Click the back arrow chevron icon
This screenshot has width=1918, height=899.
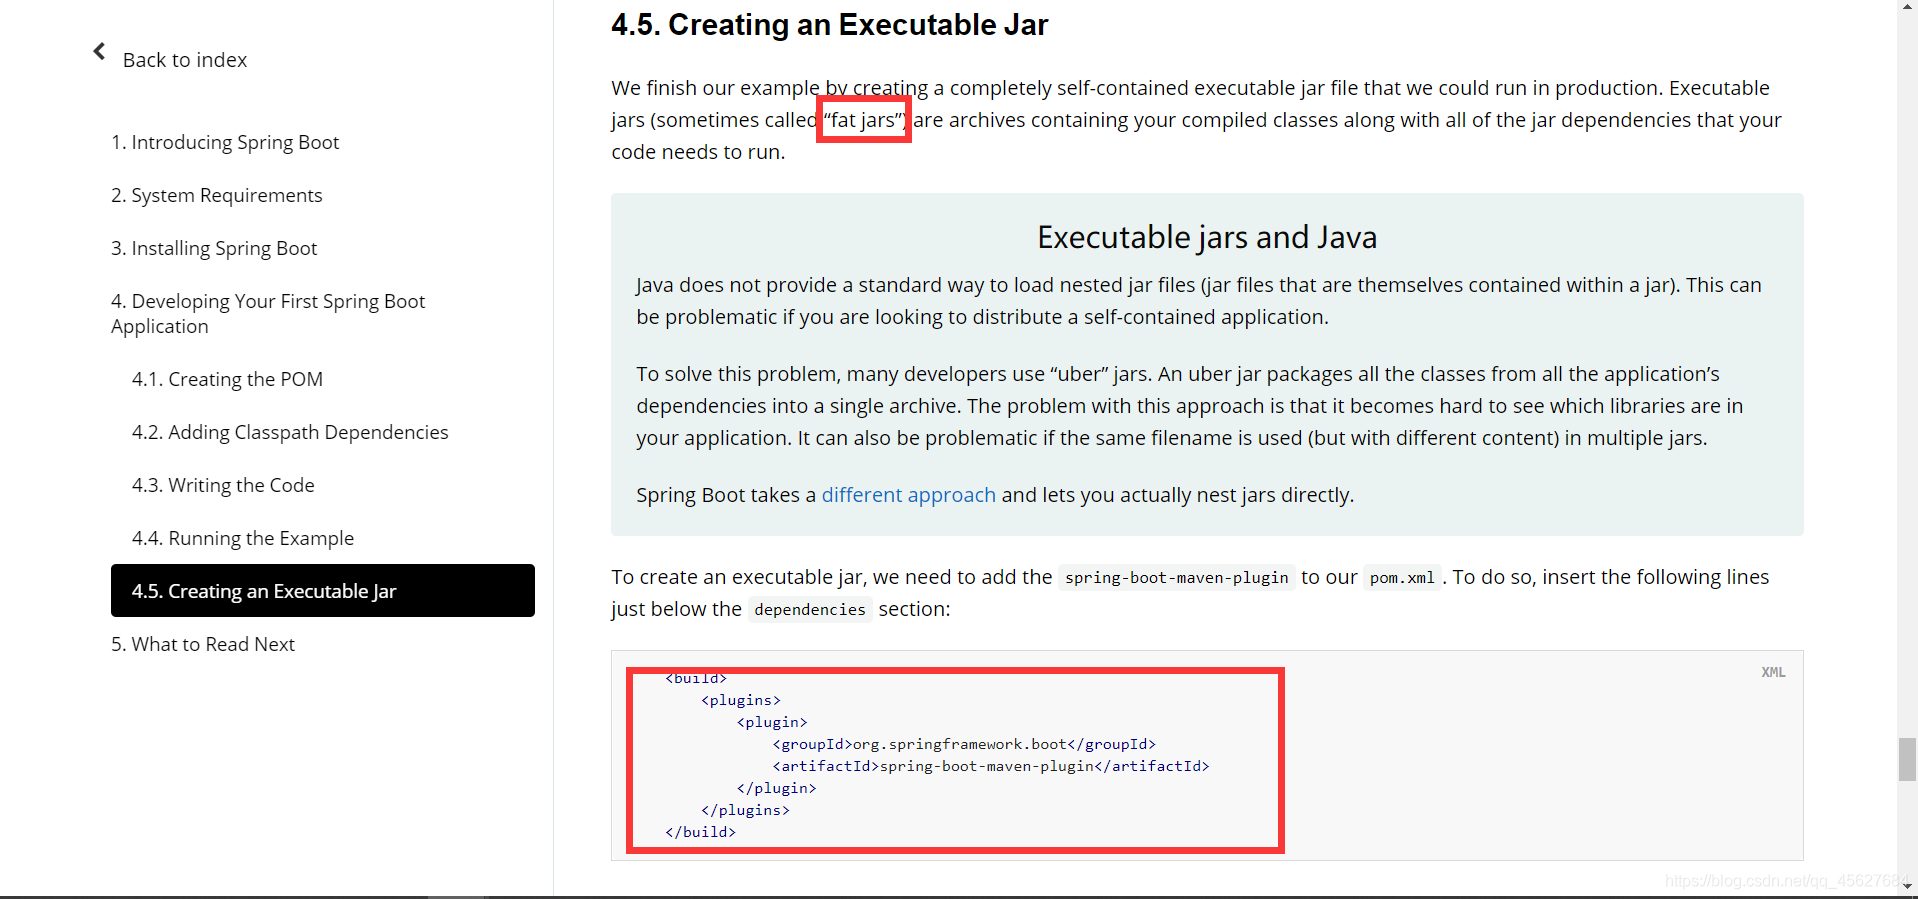point(99,51)
